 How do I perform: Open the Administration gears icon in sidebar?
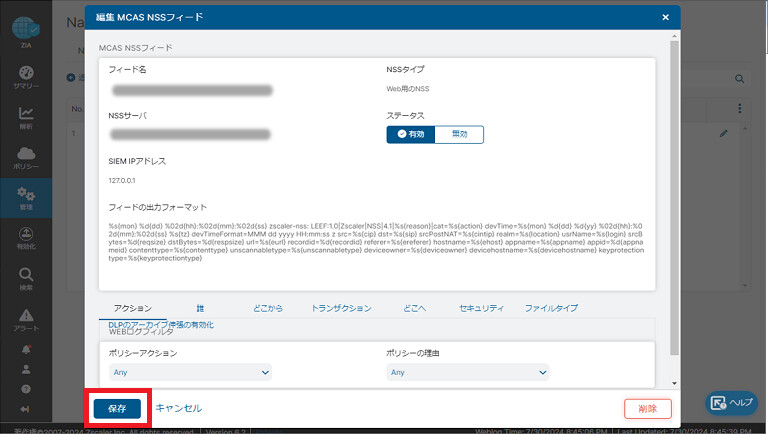point(26,194)
